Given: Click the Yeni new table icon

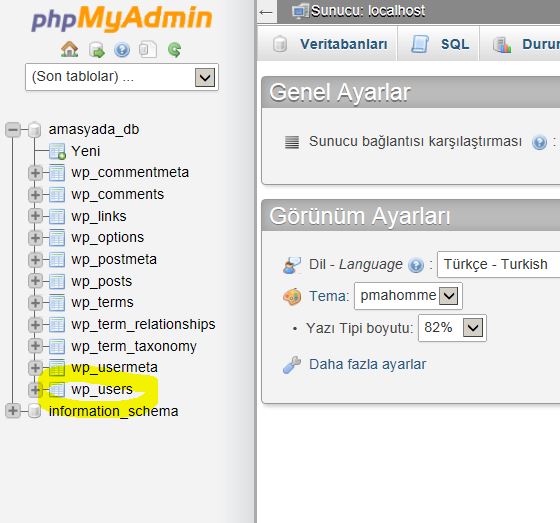Looking at the screenshot, I should click(57, 151).
